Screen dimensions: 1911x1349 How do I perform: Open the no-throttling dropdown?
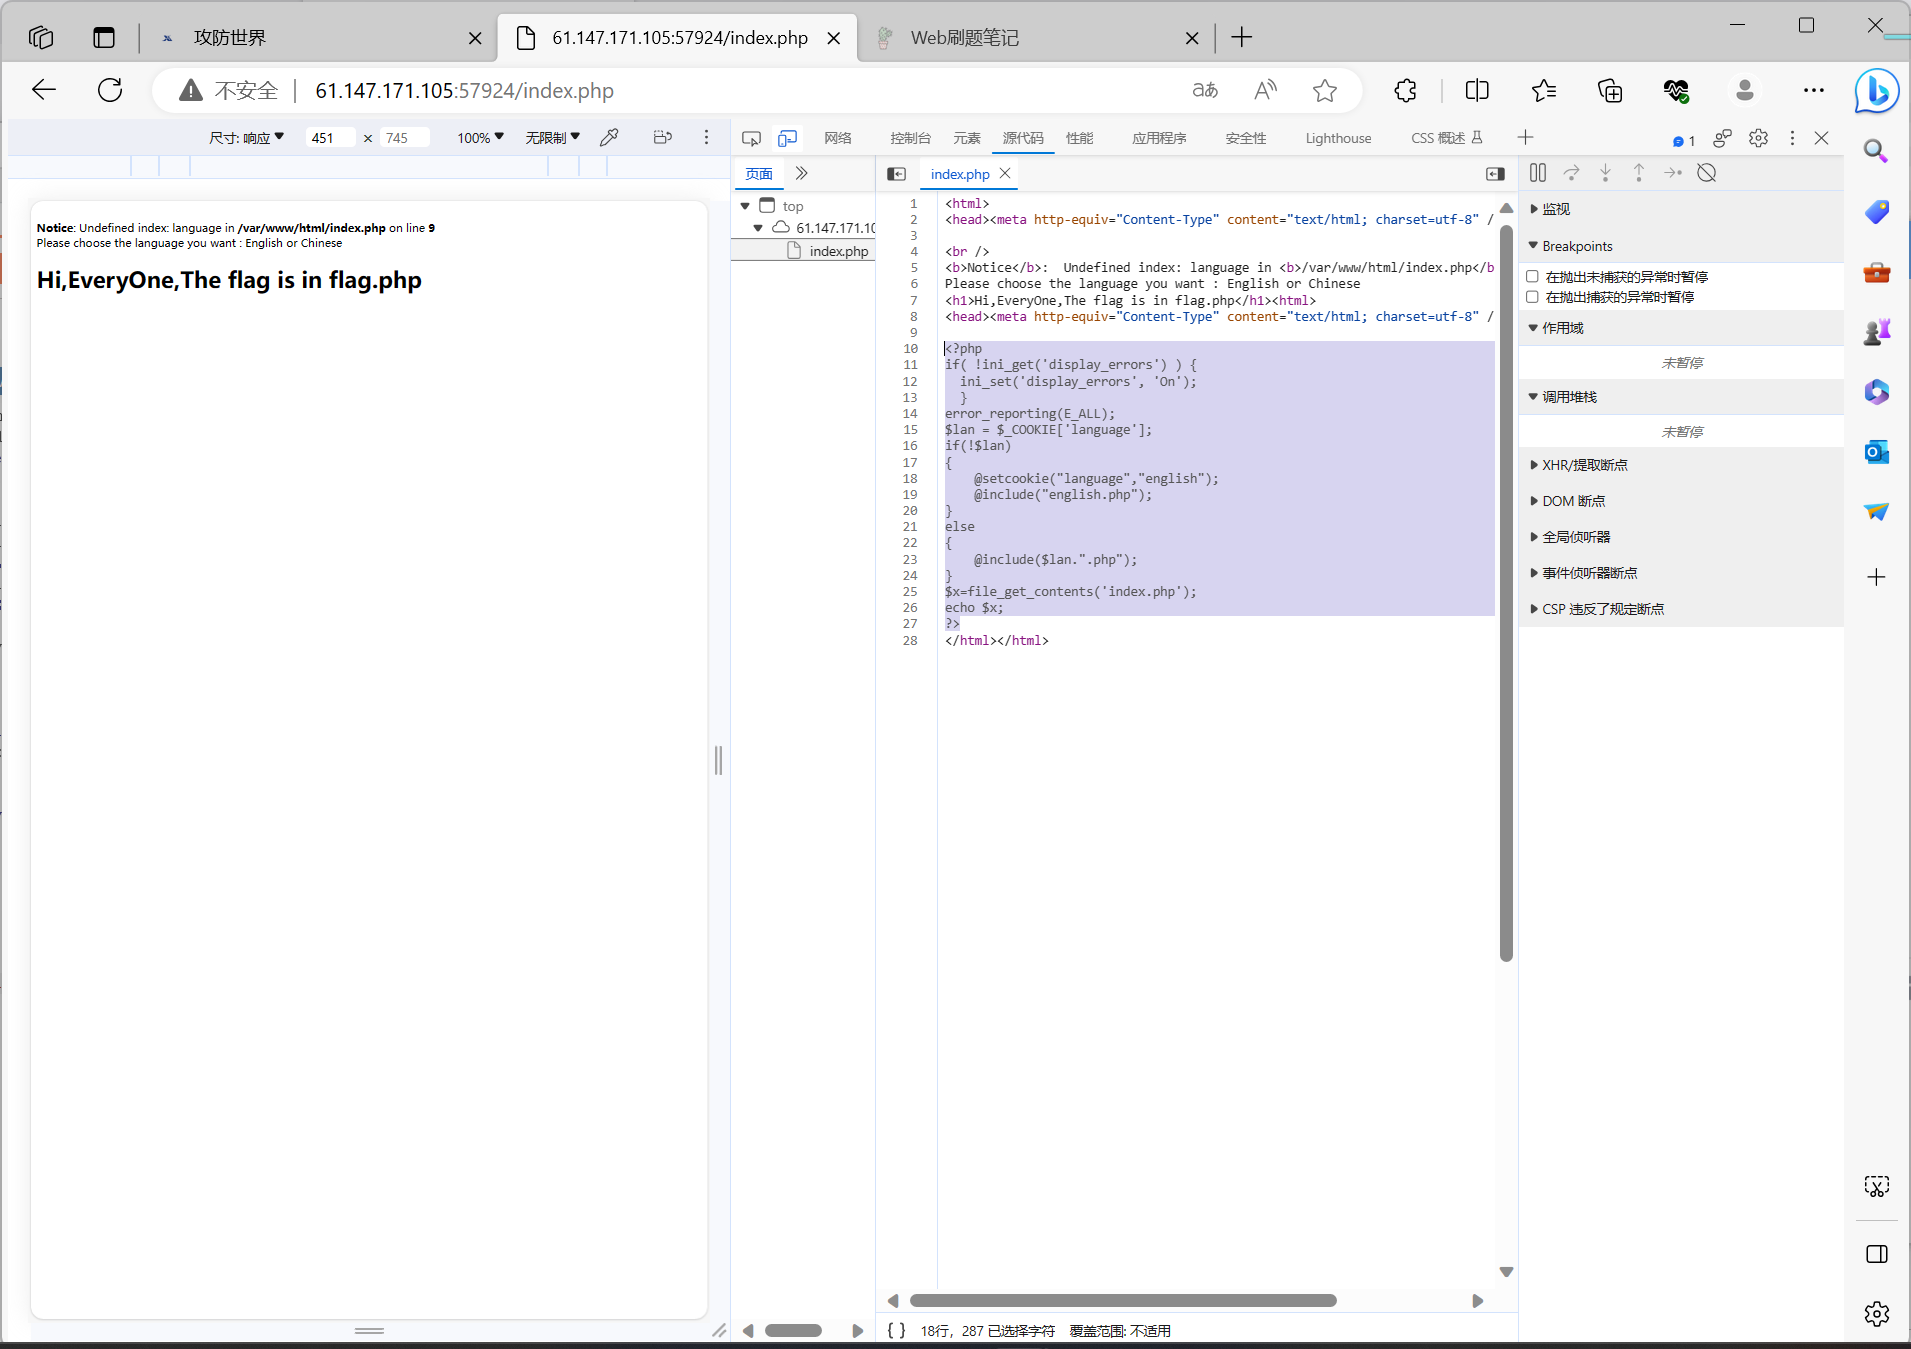pos(552,138)
